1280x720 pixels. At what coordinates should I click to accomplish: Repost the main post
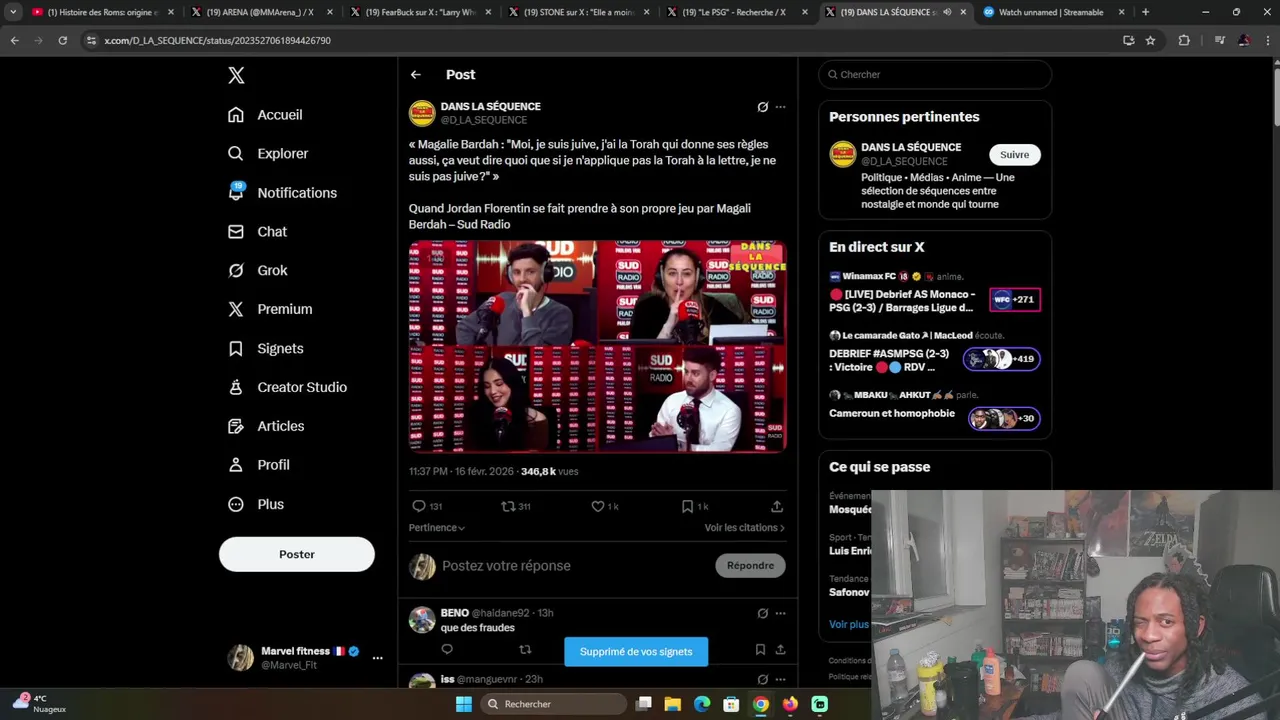[x=508, y=506]
